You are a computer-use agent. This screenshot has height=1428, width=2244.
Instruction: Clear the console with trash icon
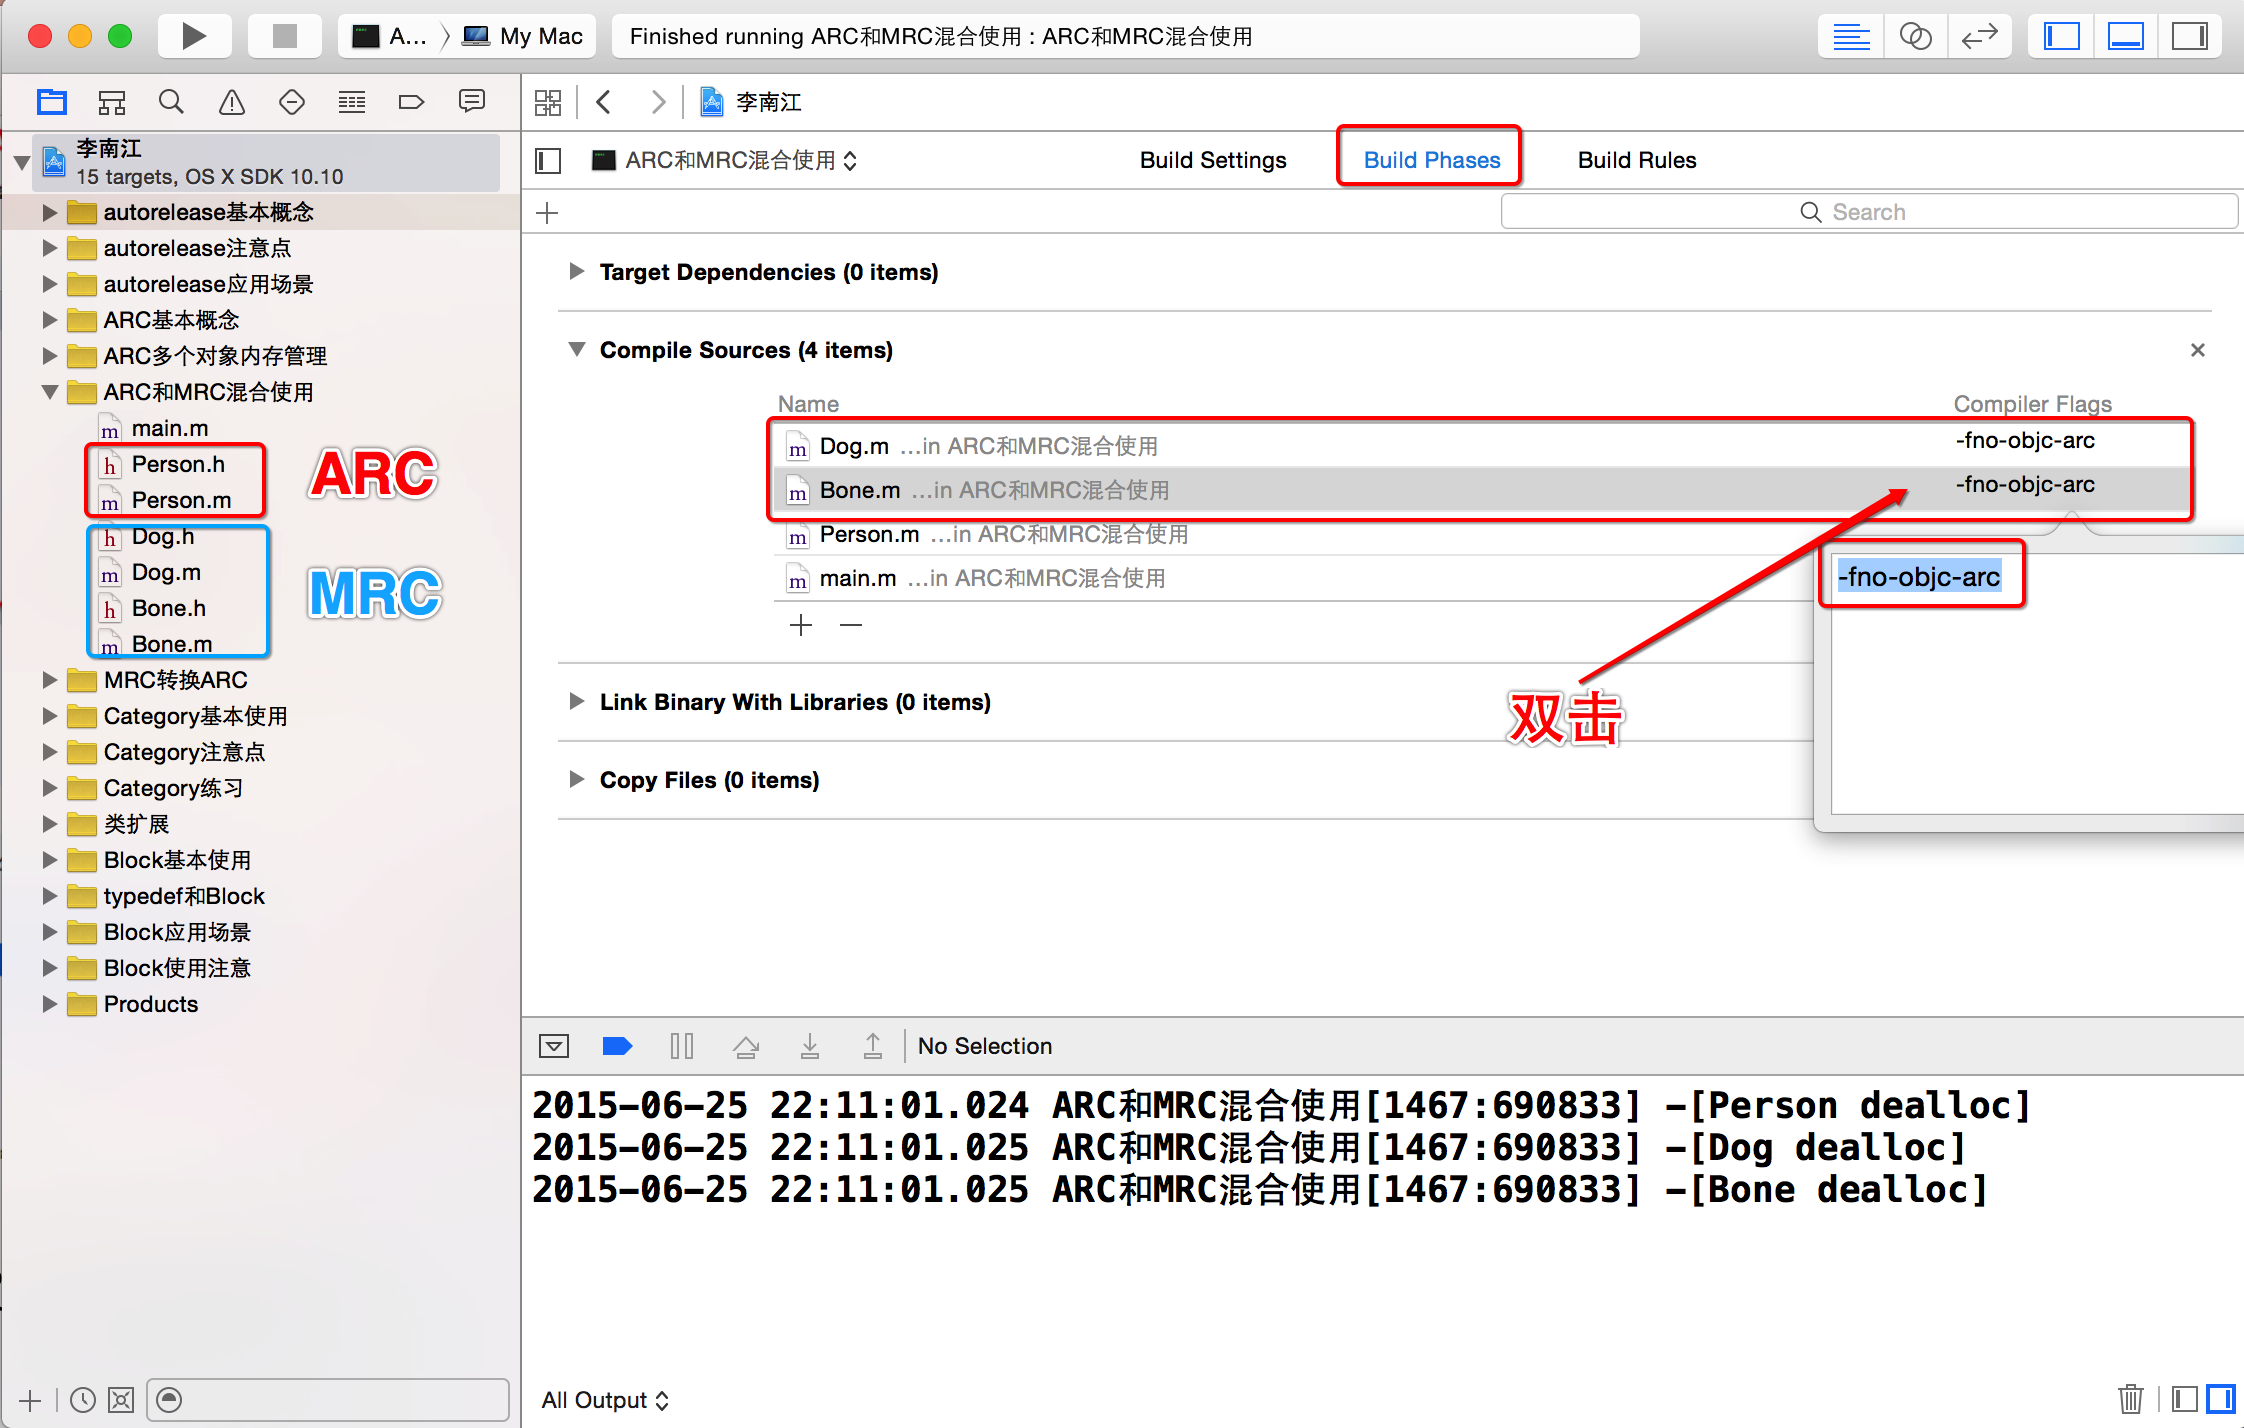(x=2131, y=1398)
